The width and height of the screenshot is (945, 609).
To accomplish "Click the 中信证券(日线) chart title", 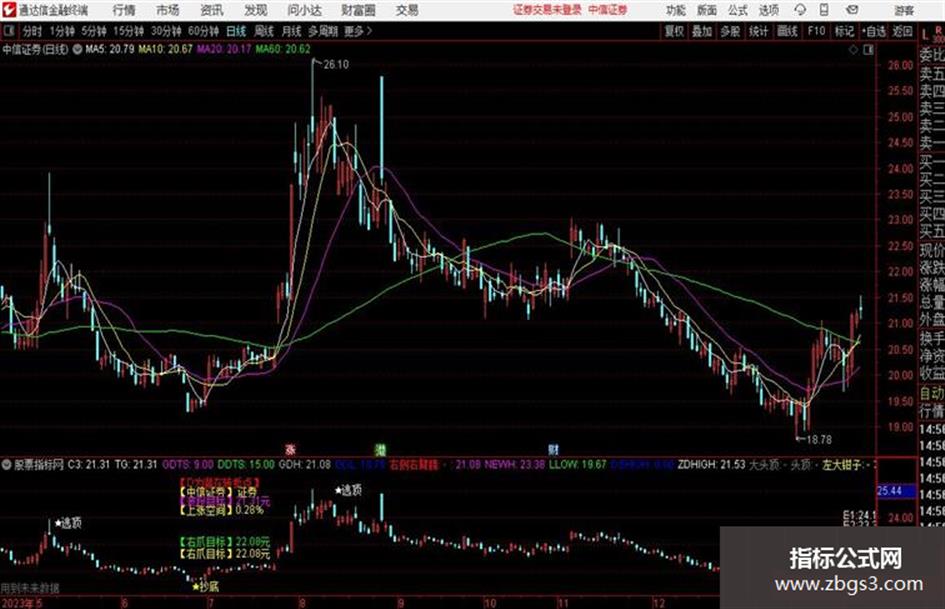I will pos(35,49).
